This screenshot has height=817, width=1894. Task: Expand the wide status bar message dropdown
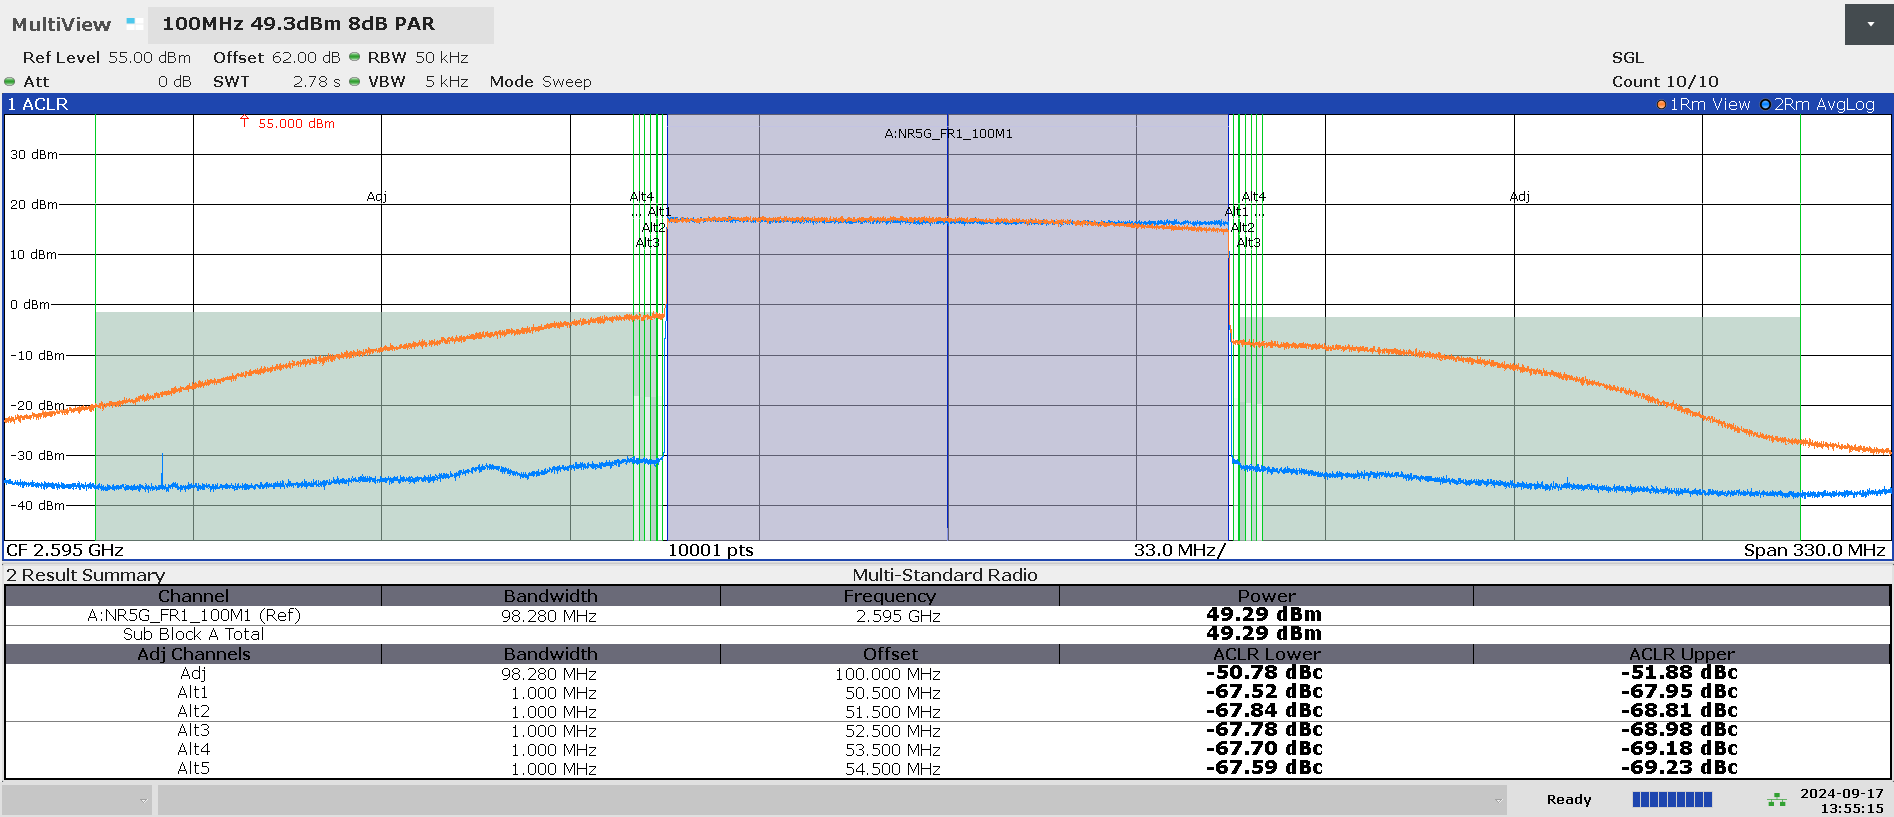(x=1498, y=800)
